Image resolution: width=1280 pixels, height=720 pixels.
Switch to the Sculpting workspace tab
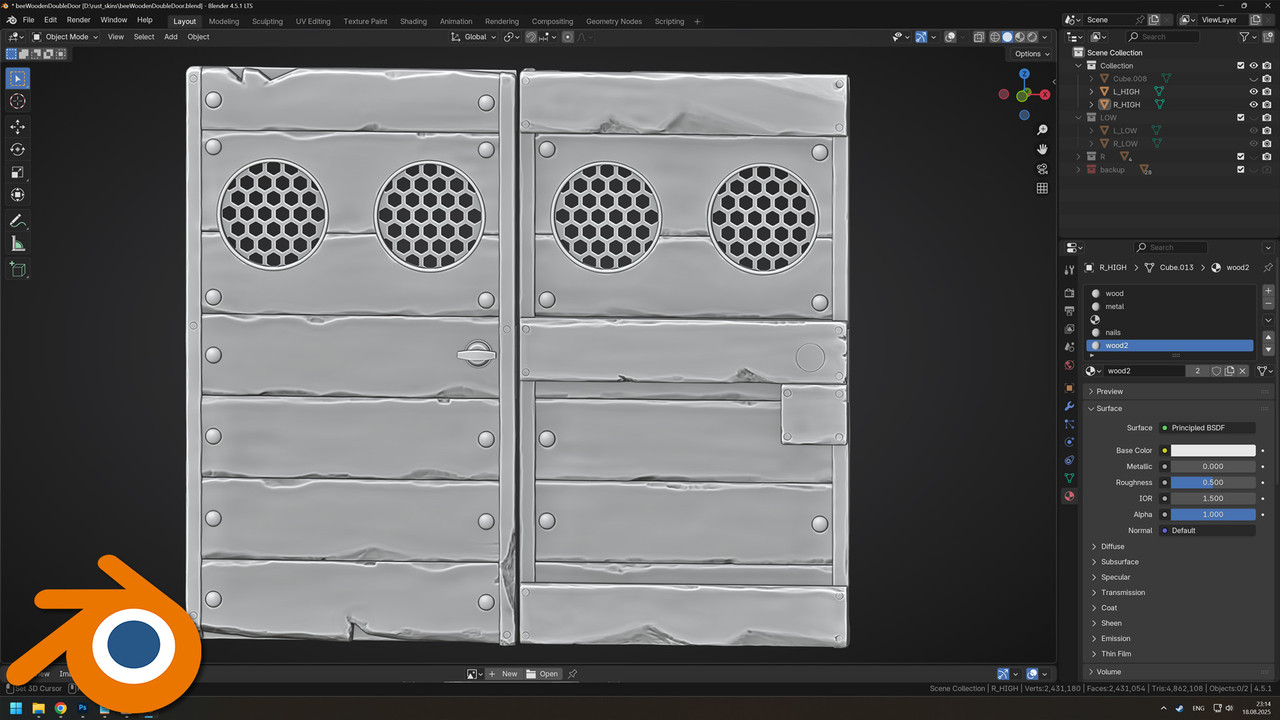(x=267, y=21)
